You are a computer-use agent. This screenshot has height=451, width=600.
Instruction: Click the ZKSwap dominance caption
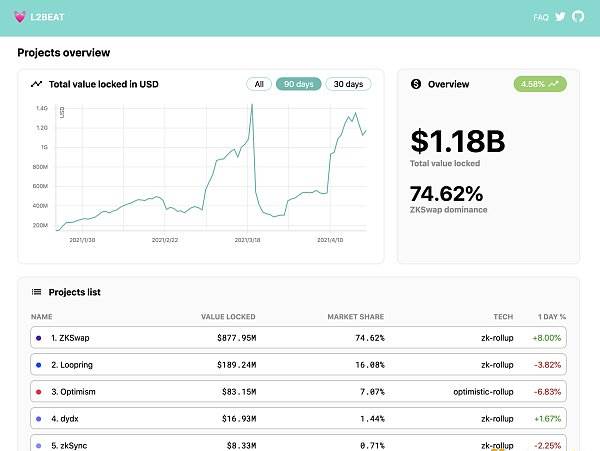(x=448, y=210)
